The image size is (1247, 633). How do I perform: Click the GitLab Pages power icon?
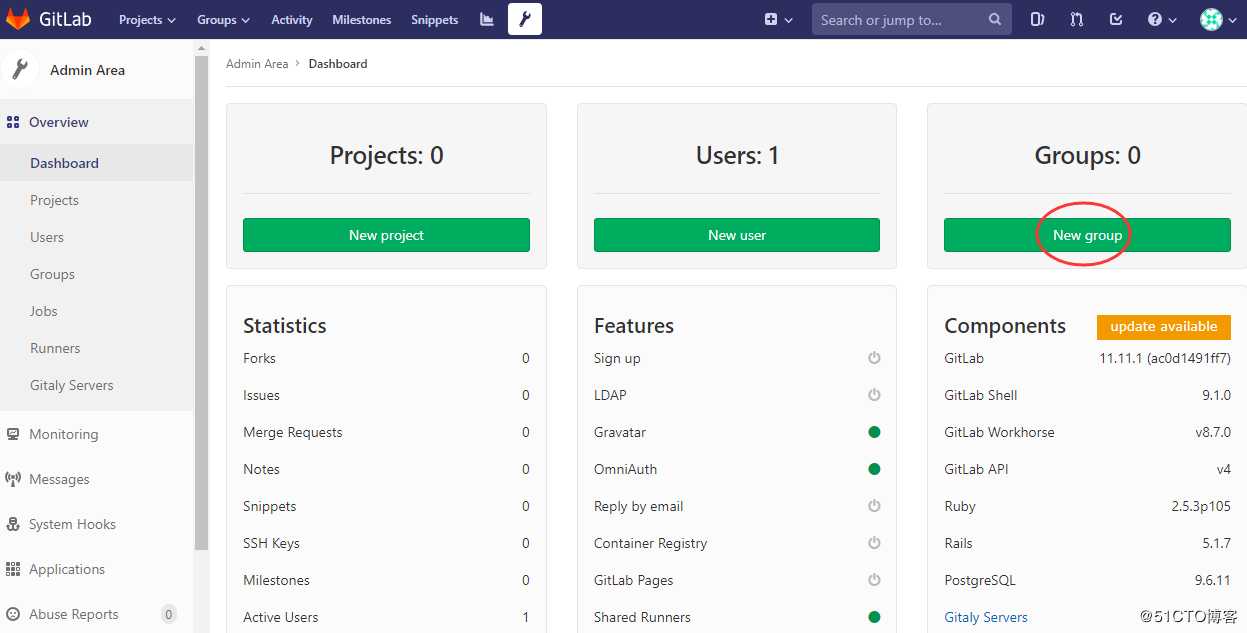(874, 580)
